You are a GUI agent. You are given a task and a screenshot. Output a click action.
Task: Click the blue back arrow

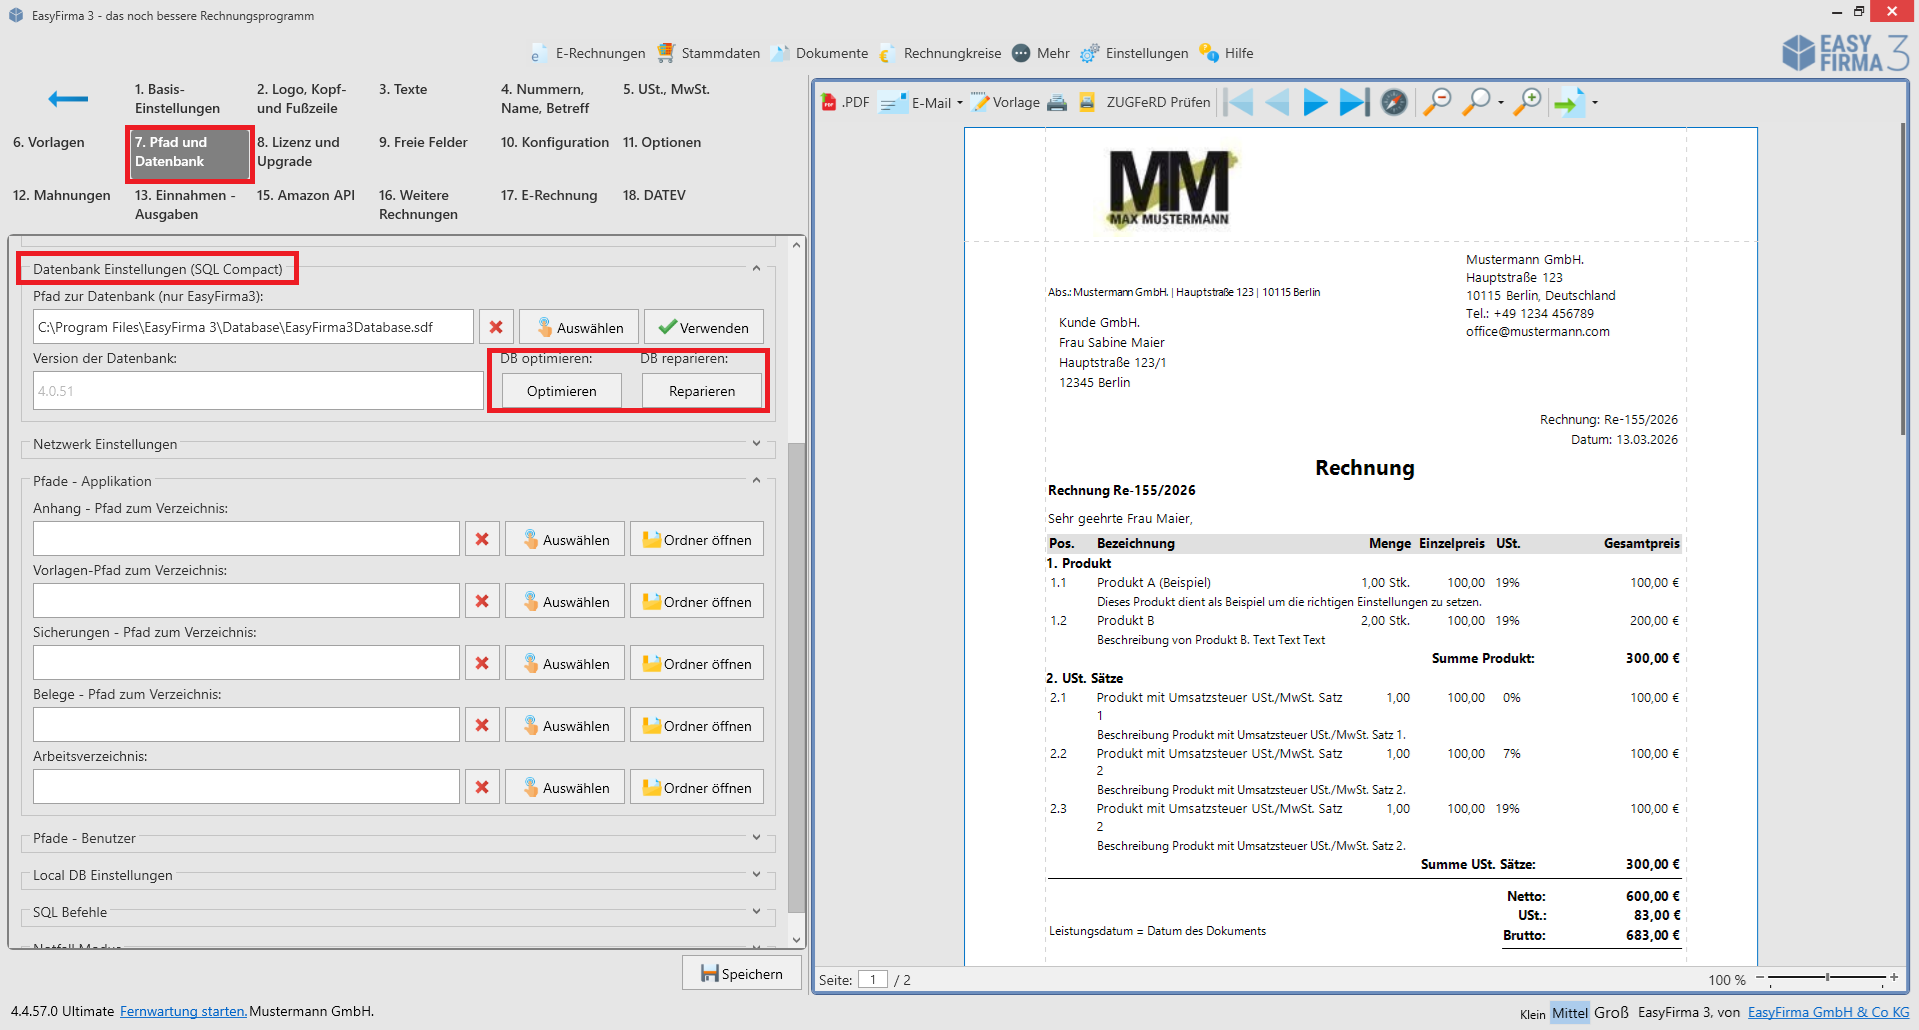pos(68,98)
